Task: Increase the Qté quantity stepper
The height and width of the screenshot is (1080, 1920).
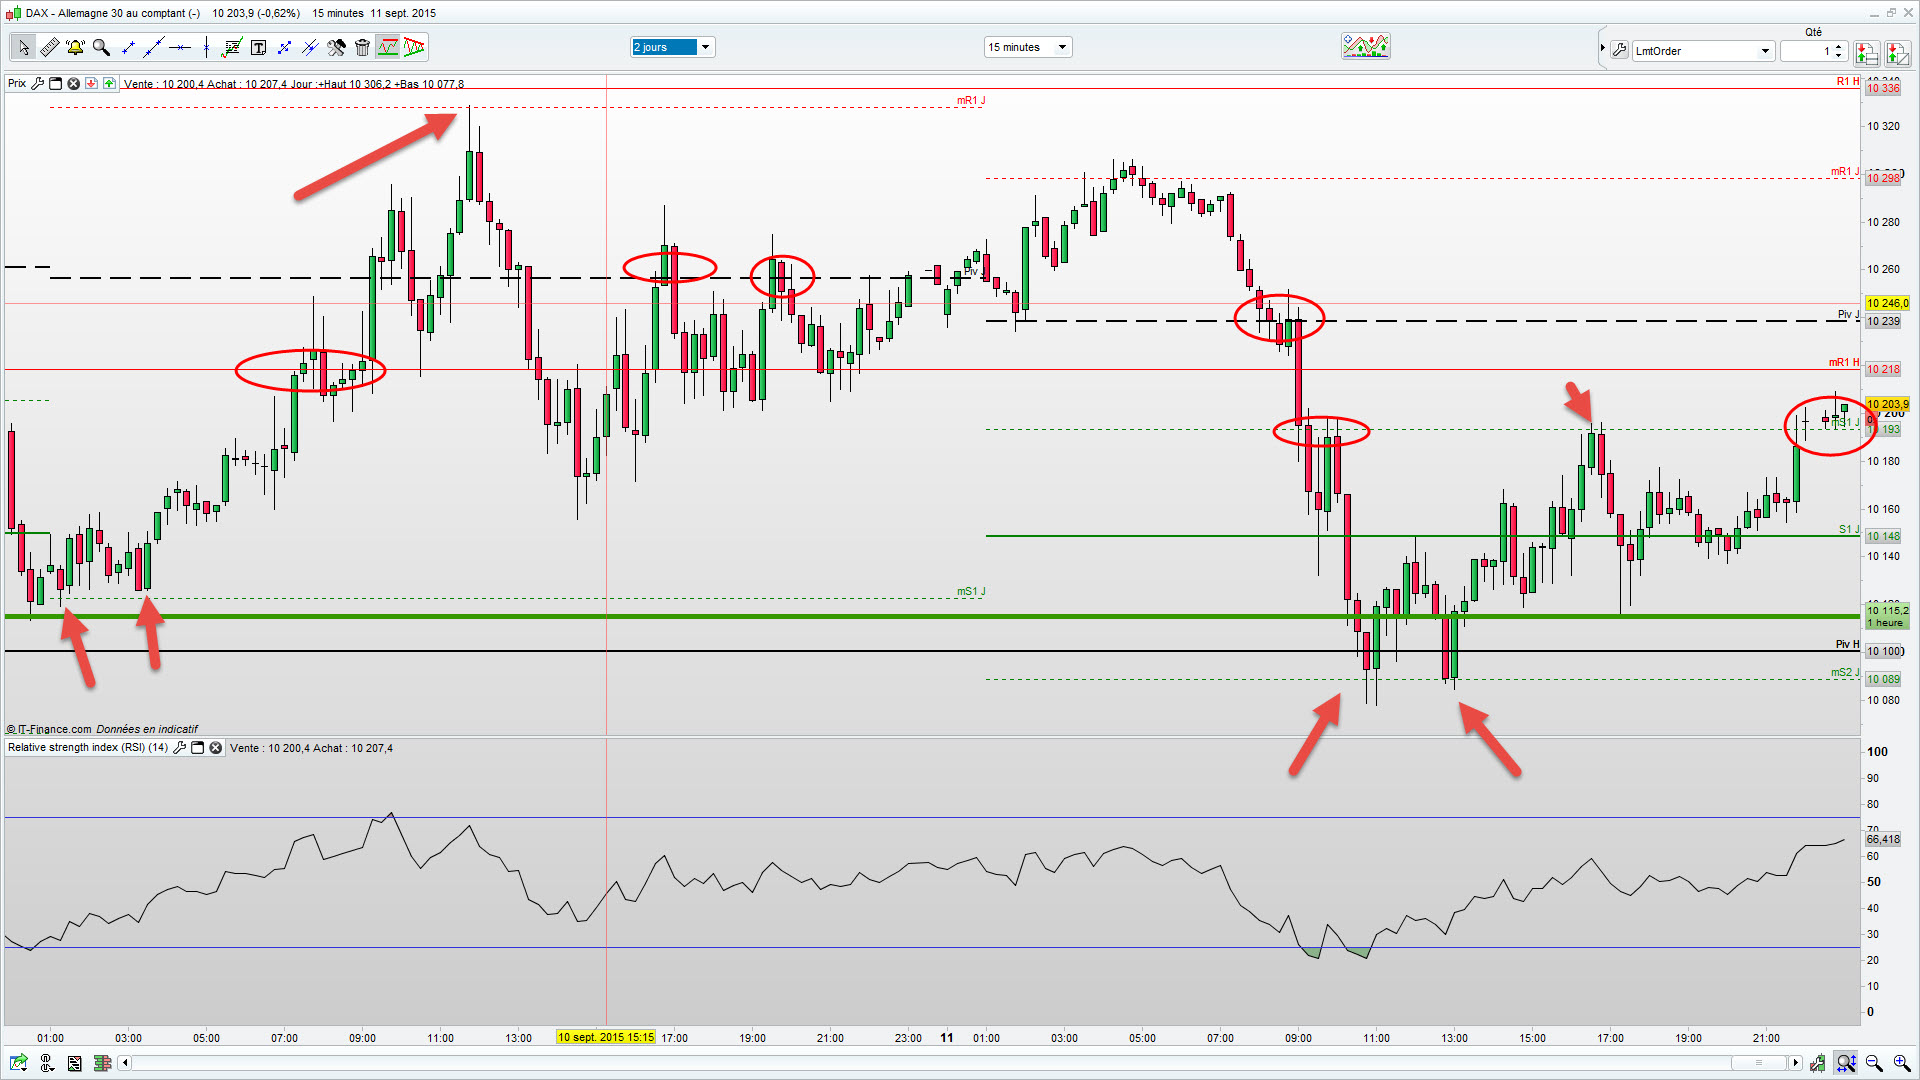Action: 1839,46
